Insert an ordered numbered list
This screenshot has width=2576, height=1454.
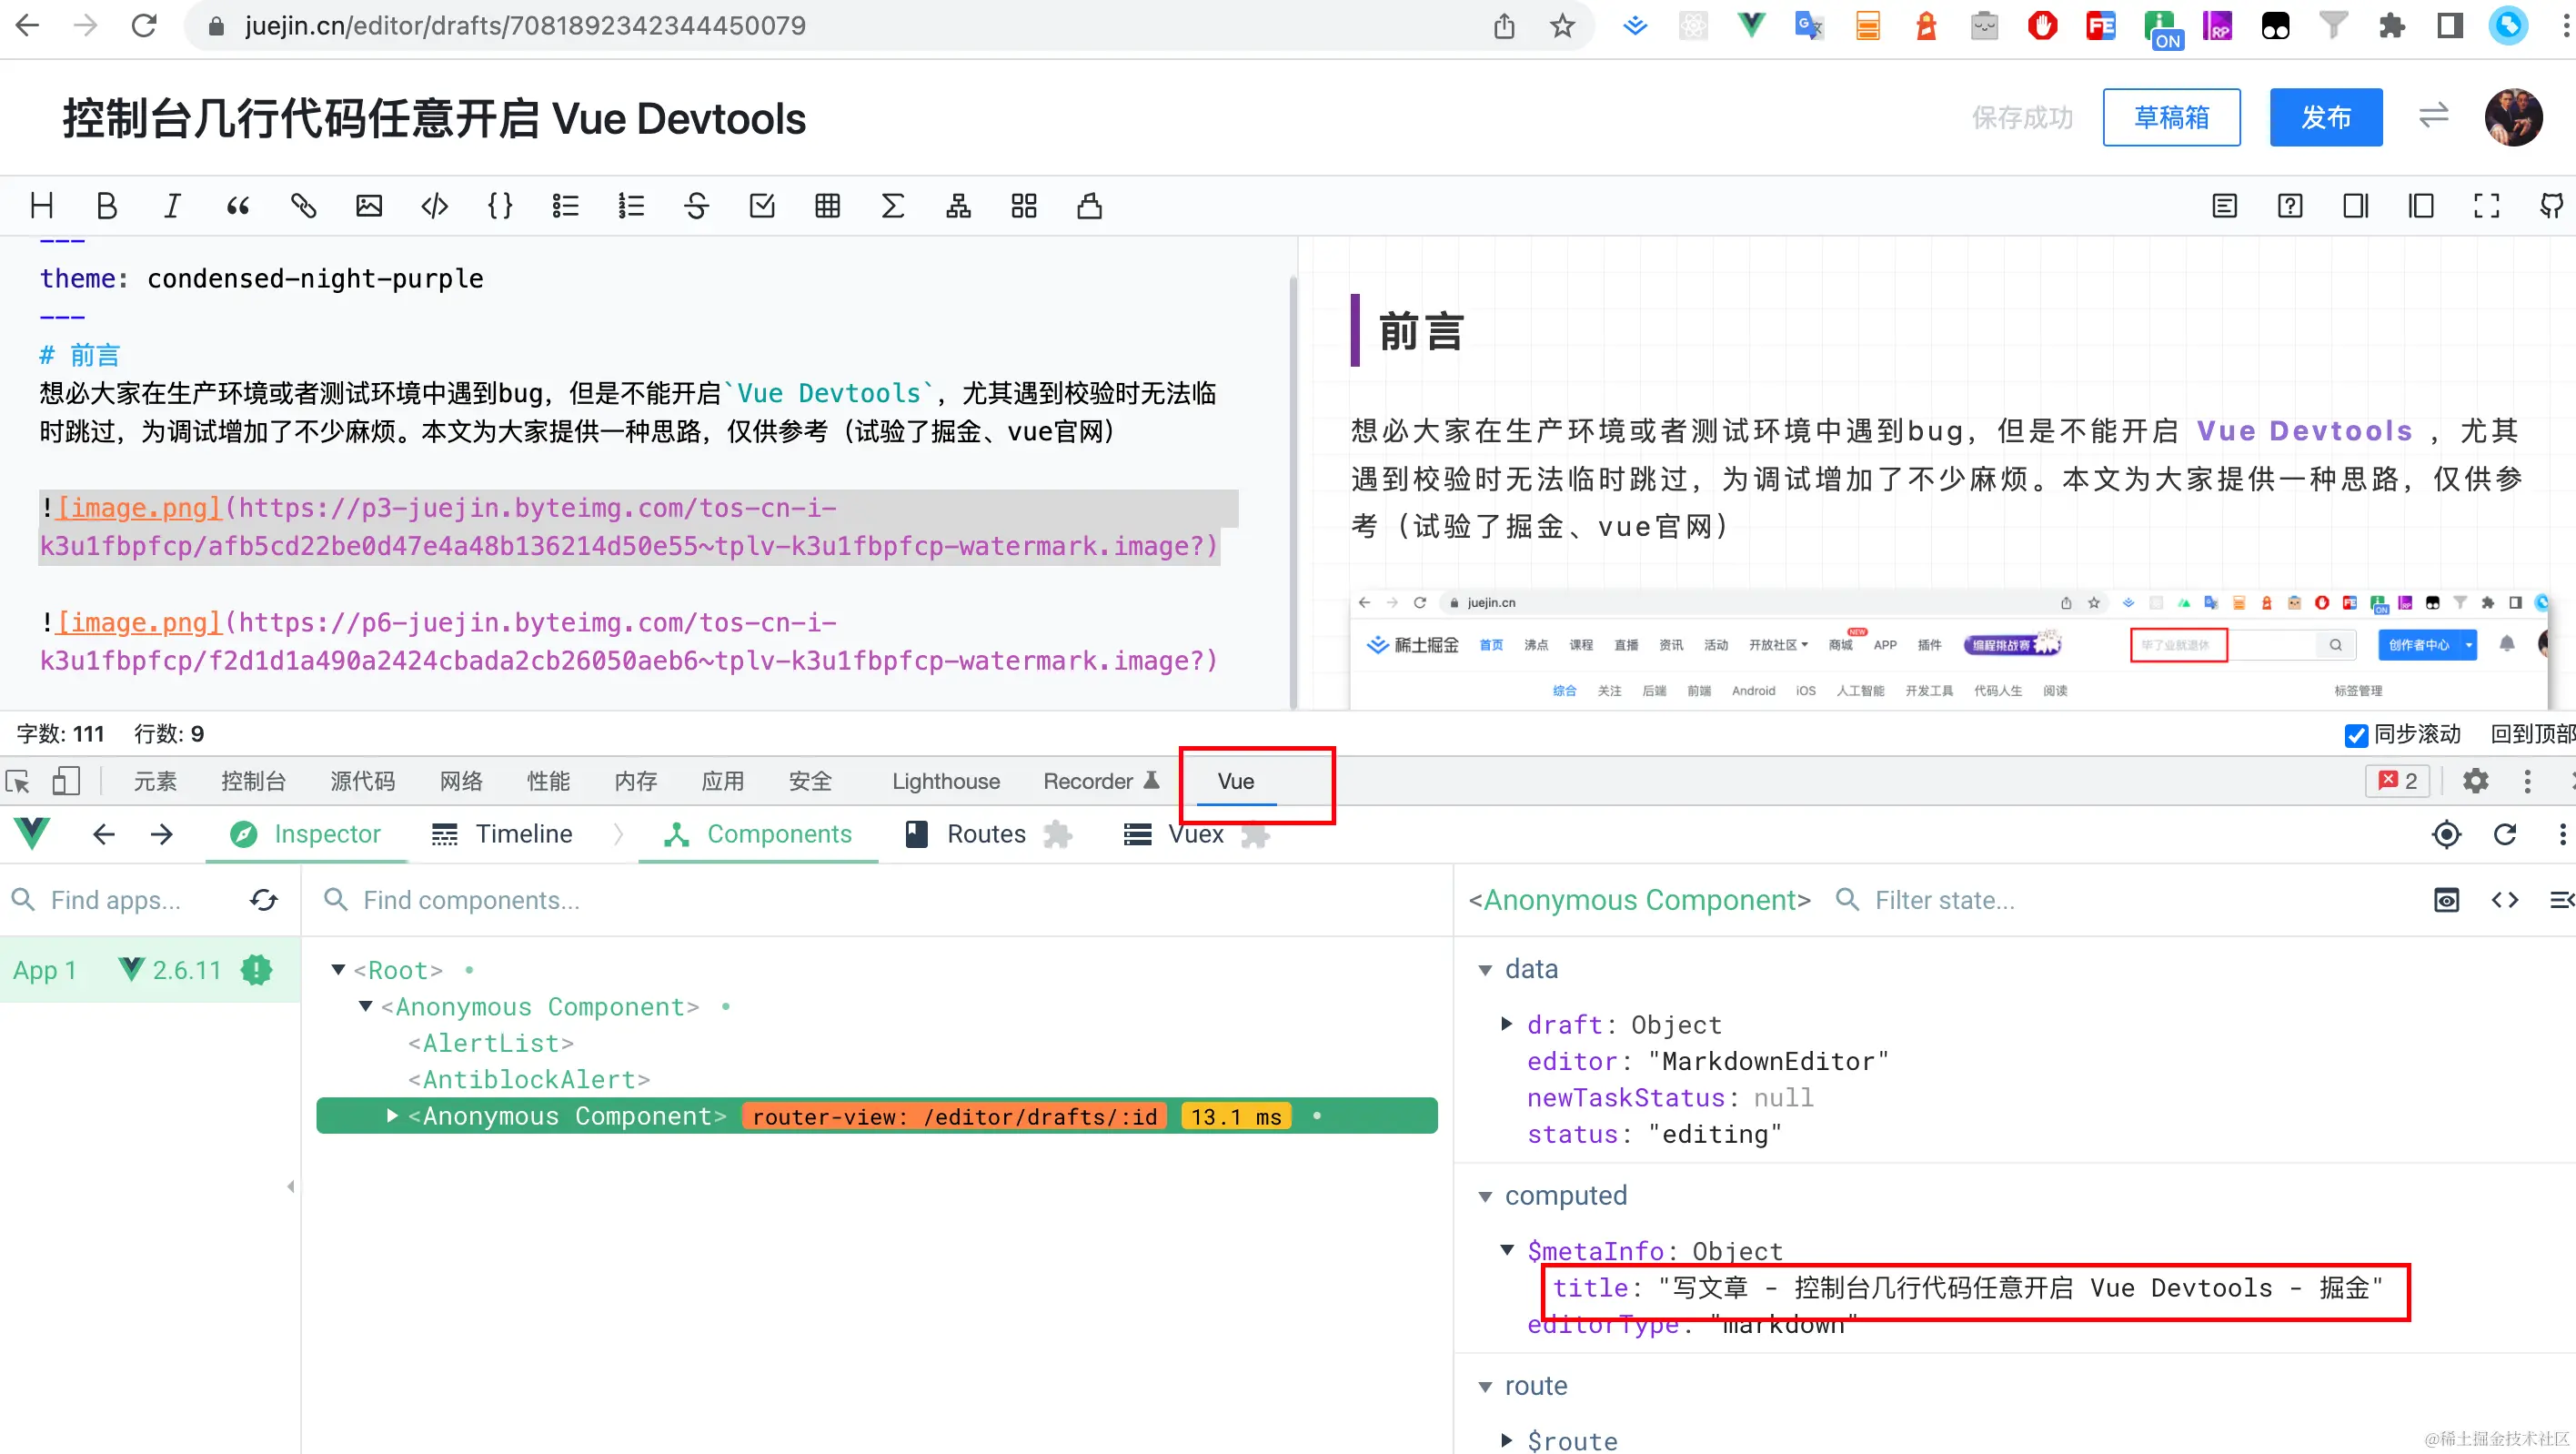pyautogui.click(x=631, y=206)
